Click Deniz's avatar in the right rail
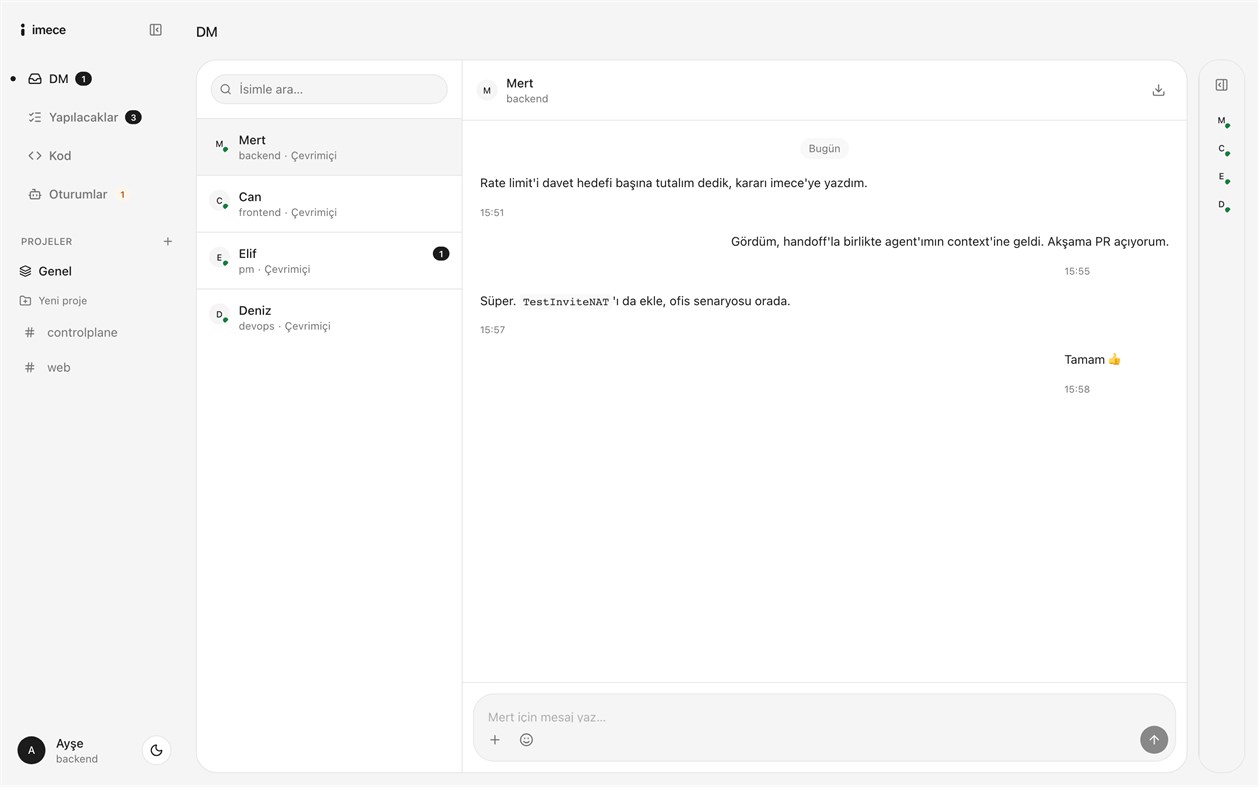 (1222, 205)
